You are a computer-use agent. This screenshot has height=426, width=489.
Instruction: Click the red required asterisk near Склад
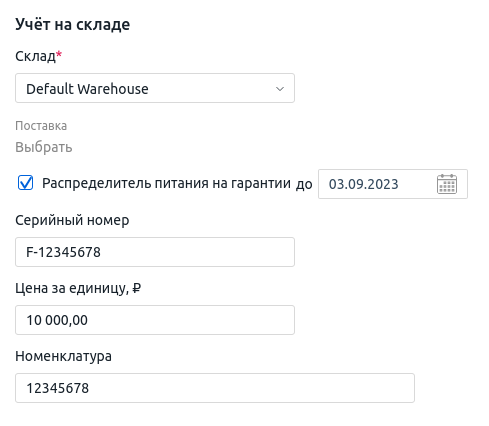(59, 54)
